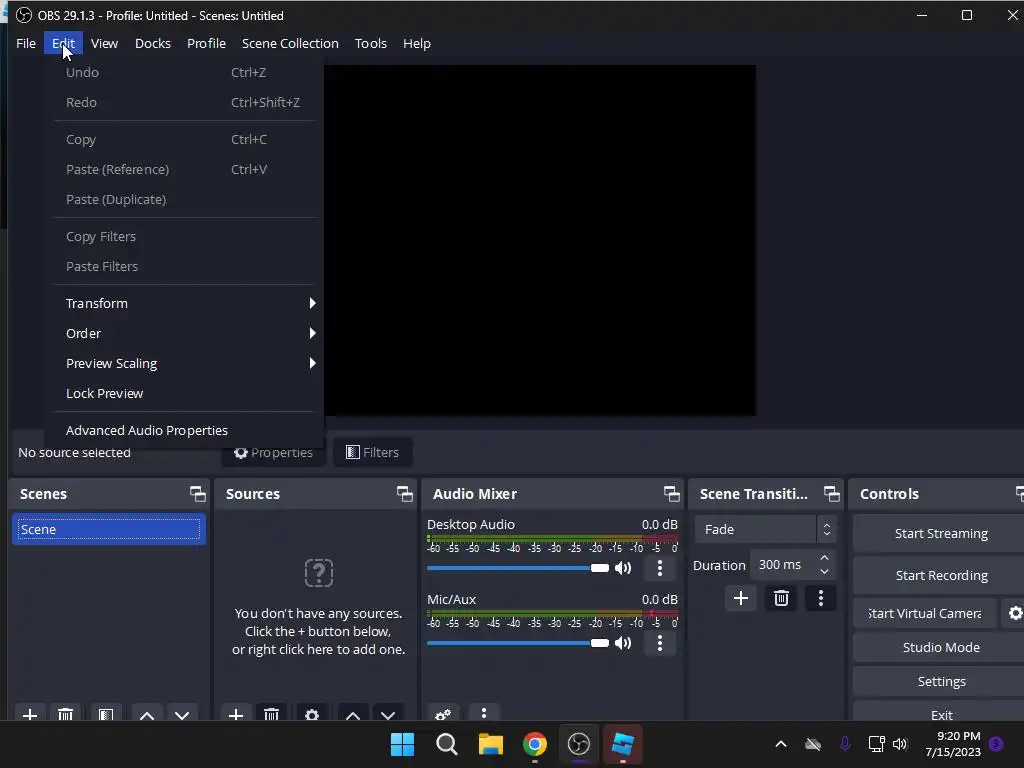
Task: Open File Explorer from taskbar
Action: pos(490,744)
